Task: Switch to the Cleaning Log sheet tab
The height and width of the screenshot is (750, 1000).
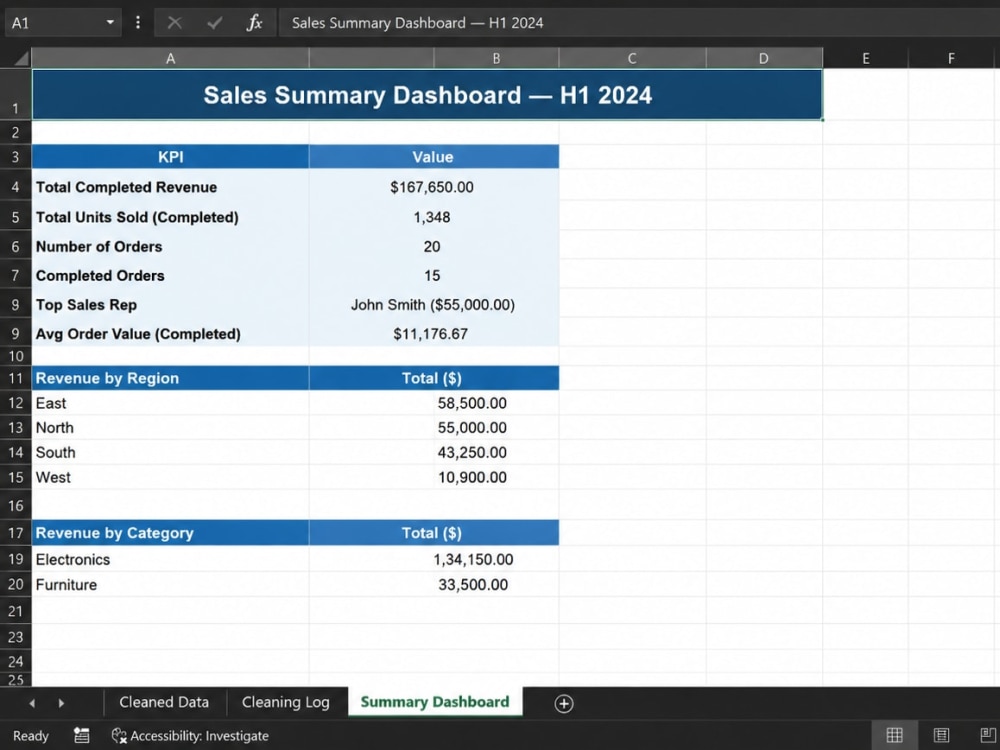Action: point(286,702)
